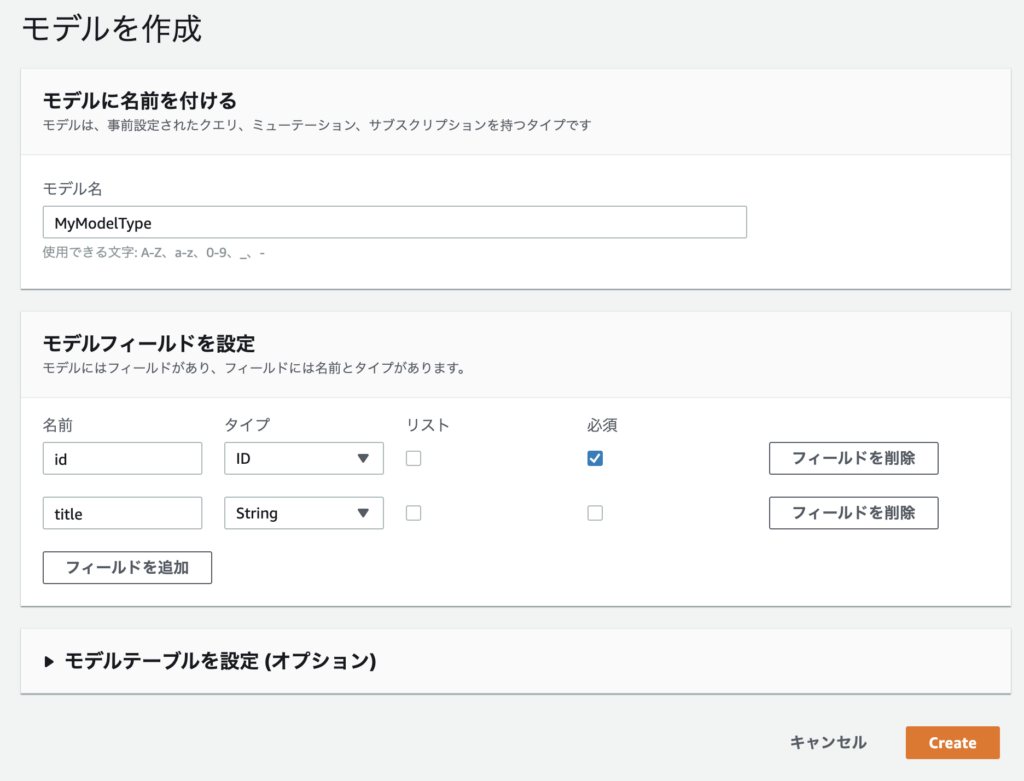
Task: Click the フィールドを追加 button
Action: (x=127, y=567)
